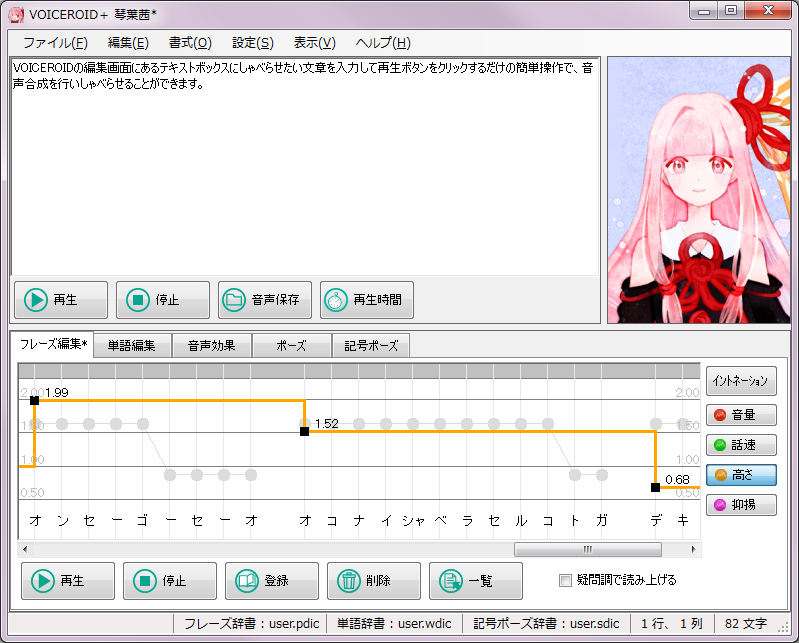
Task: Open the 書式(O) menu
Action: (190, 43)
